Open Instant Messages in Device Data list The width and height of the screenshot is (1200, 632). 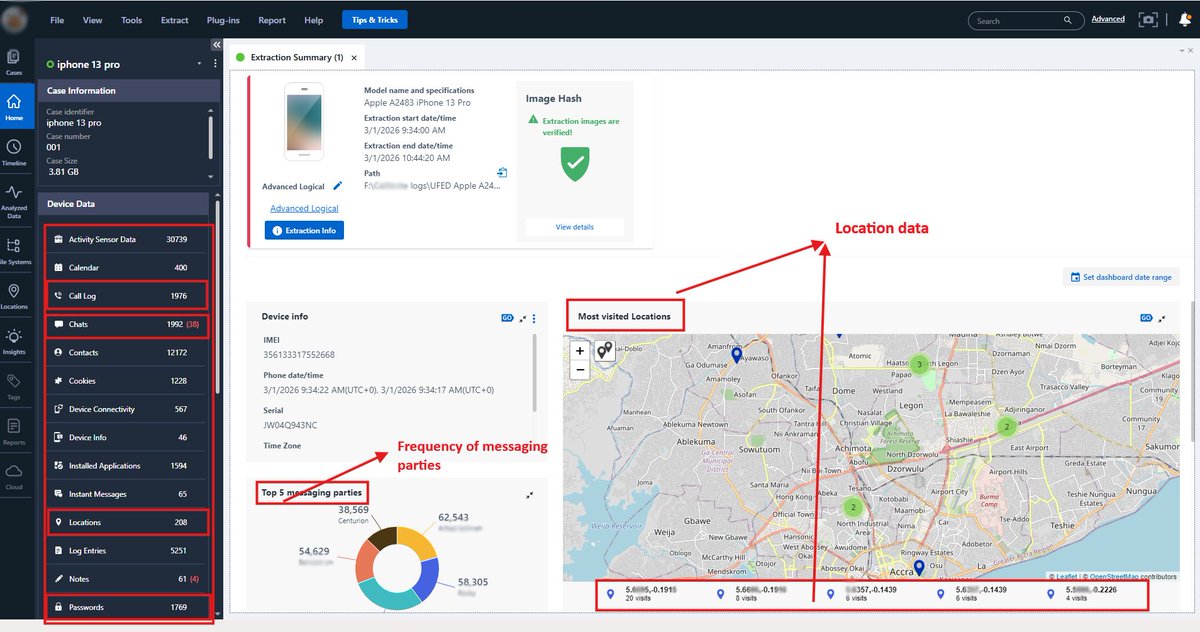pos(127,494)
